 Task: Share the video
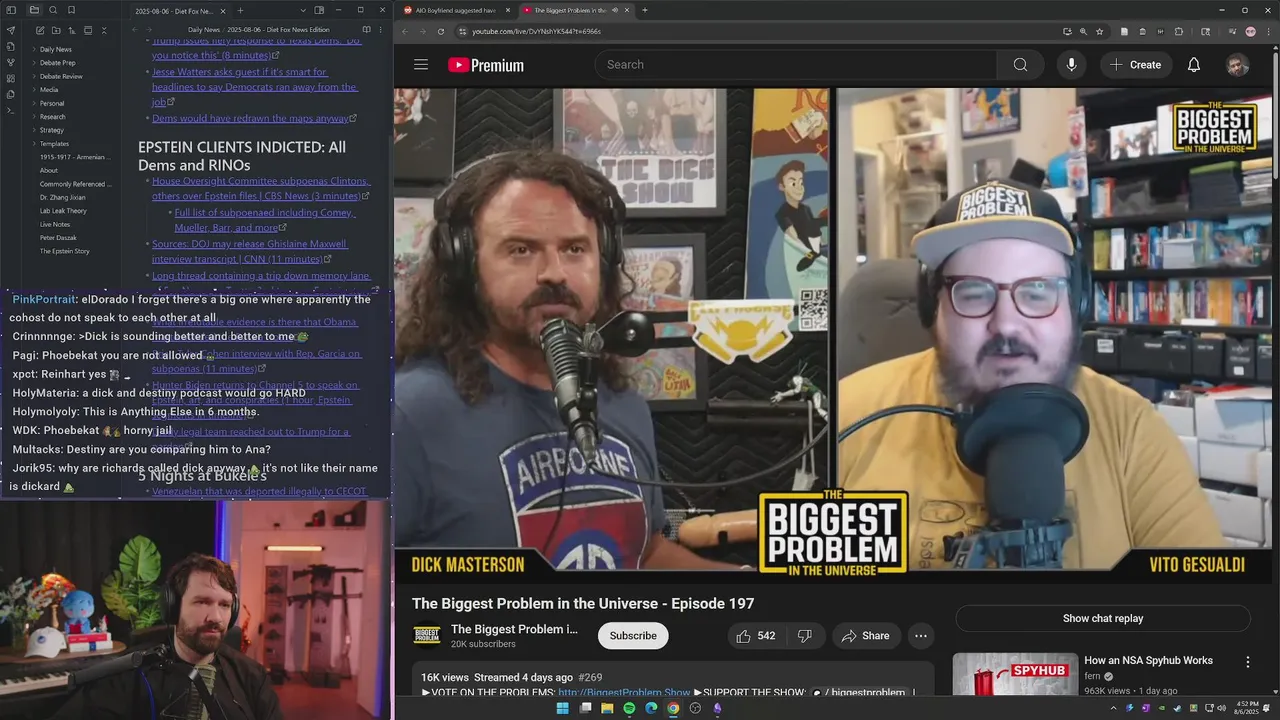click(x=866, y=636)
